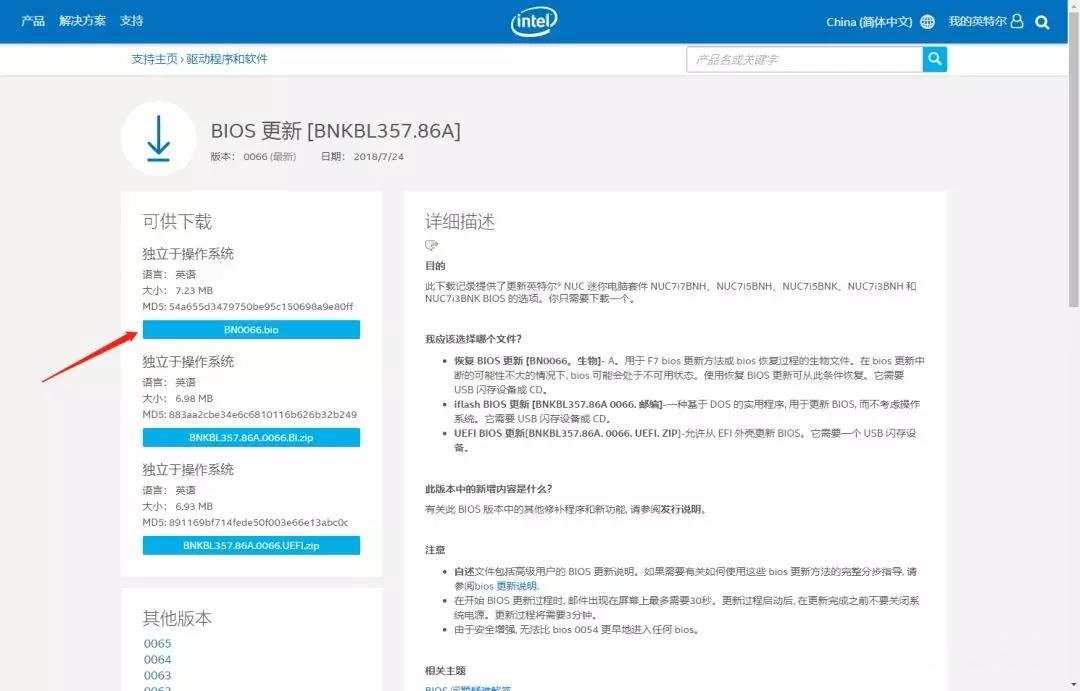Click the 大小: 6.93 MB text
Image resolution: width=1080 pixels, height=691 pixels.
click(178, 507)
